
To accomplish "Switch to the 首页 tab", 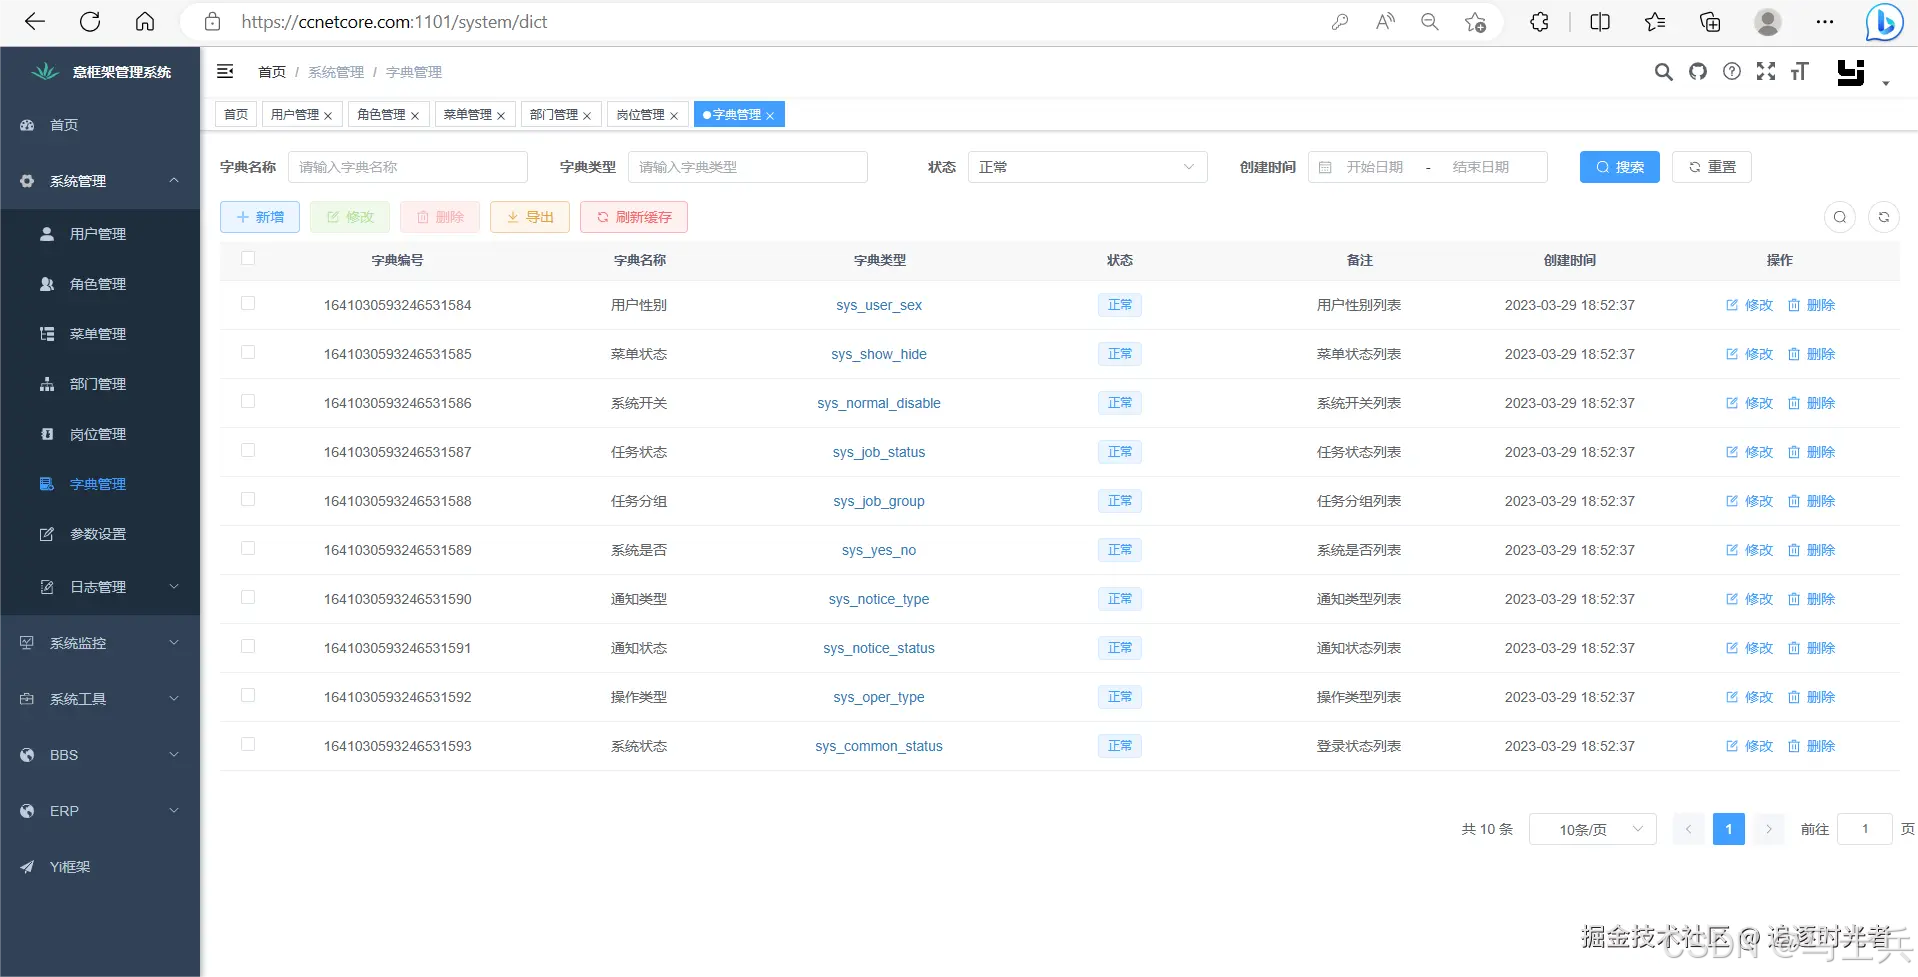I will tap(236, 115).
